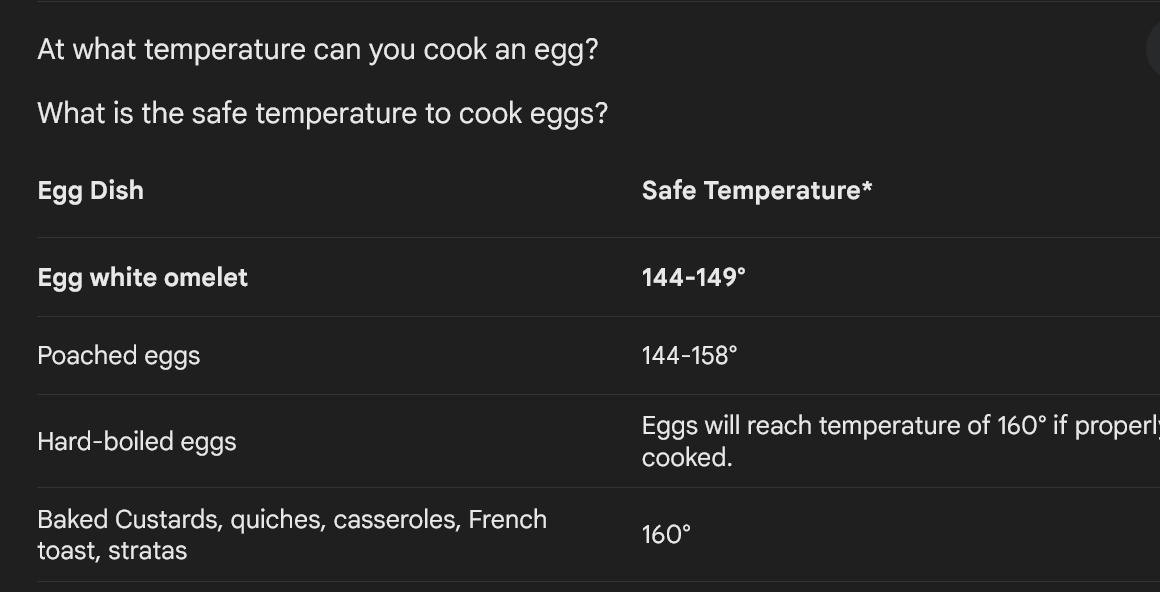
Task: Click the "Poached eggs" row label
Action: pyautogui.click(x=118, y=356)
